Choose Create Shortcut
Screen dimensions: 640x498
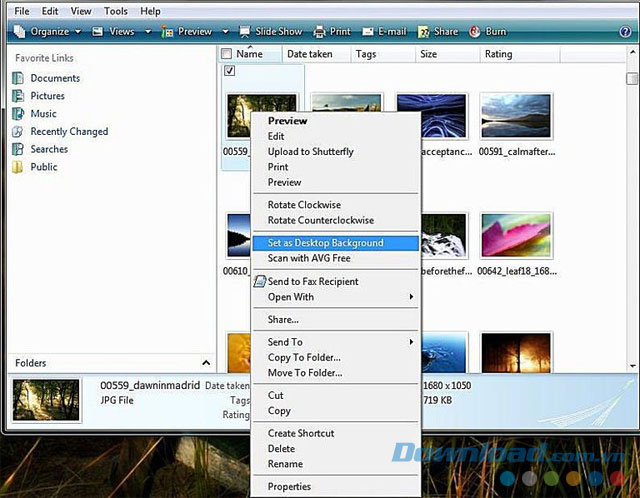[x=336, y=434]
